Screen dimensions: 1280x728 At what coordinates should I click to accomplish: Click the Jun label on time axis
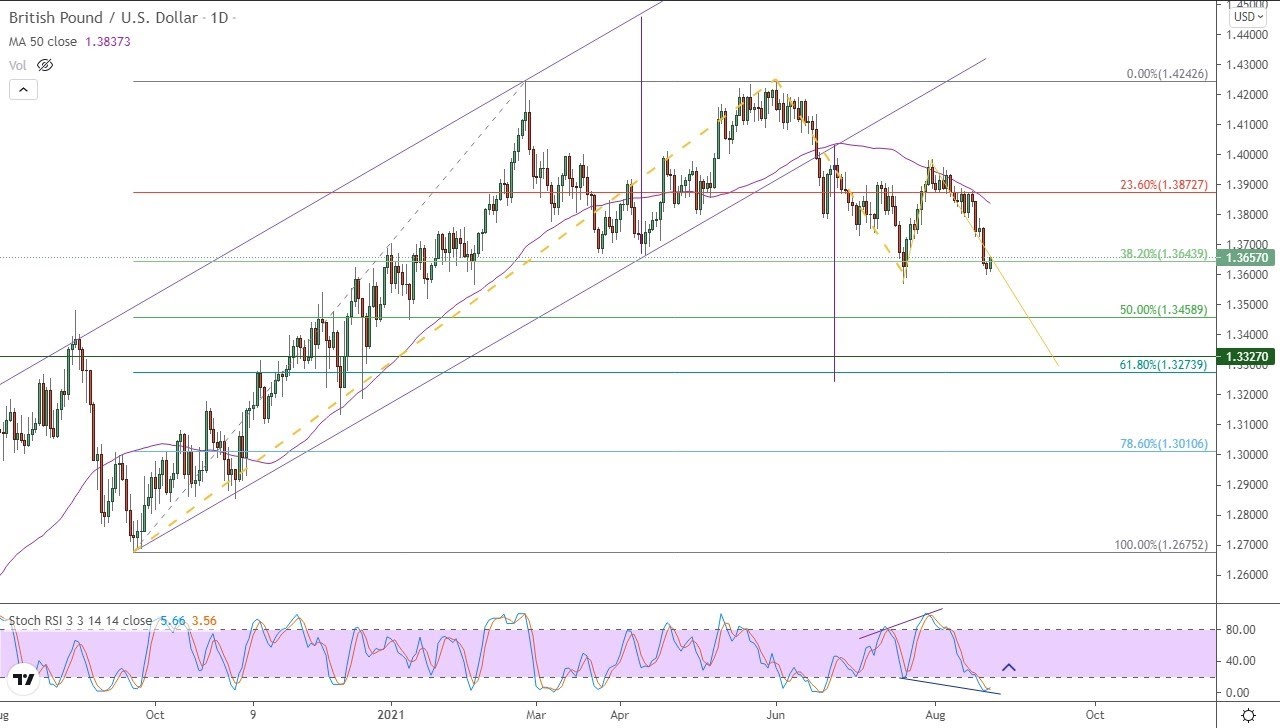[775, 715]
